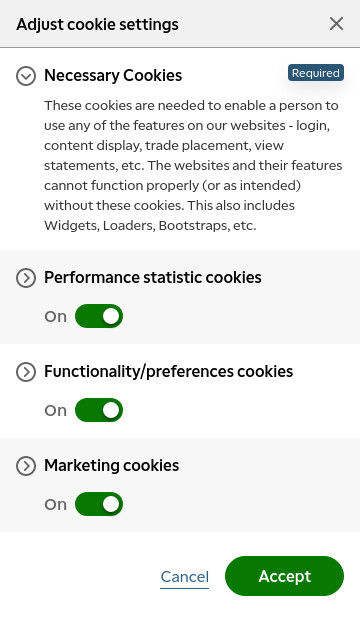Switch off the Marketing cookies toggle
This screenshot has width=360, height=640.
tap(99, 504)
